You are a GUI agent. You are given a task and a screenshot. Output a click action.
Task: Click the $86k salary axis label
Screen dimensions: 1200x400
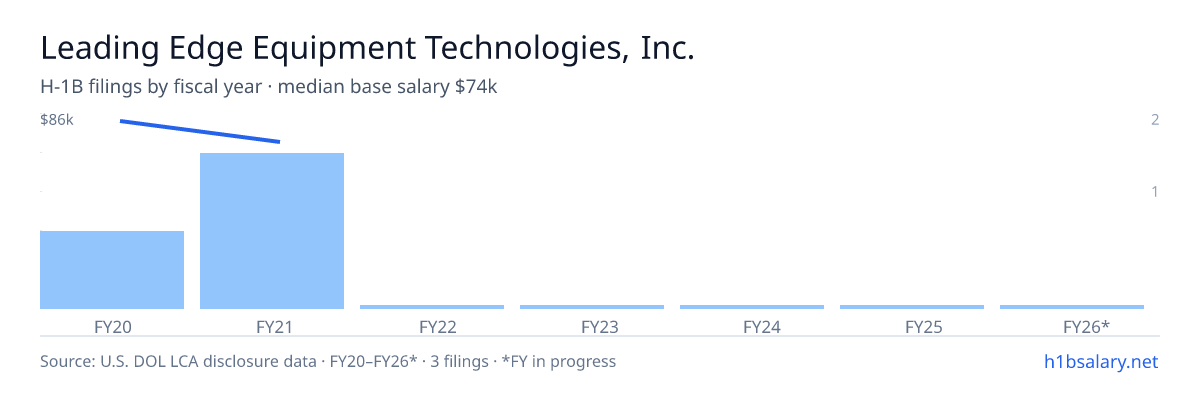[x=57, y=120]
